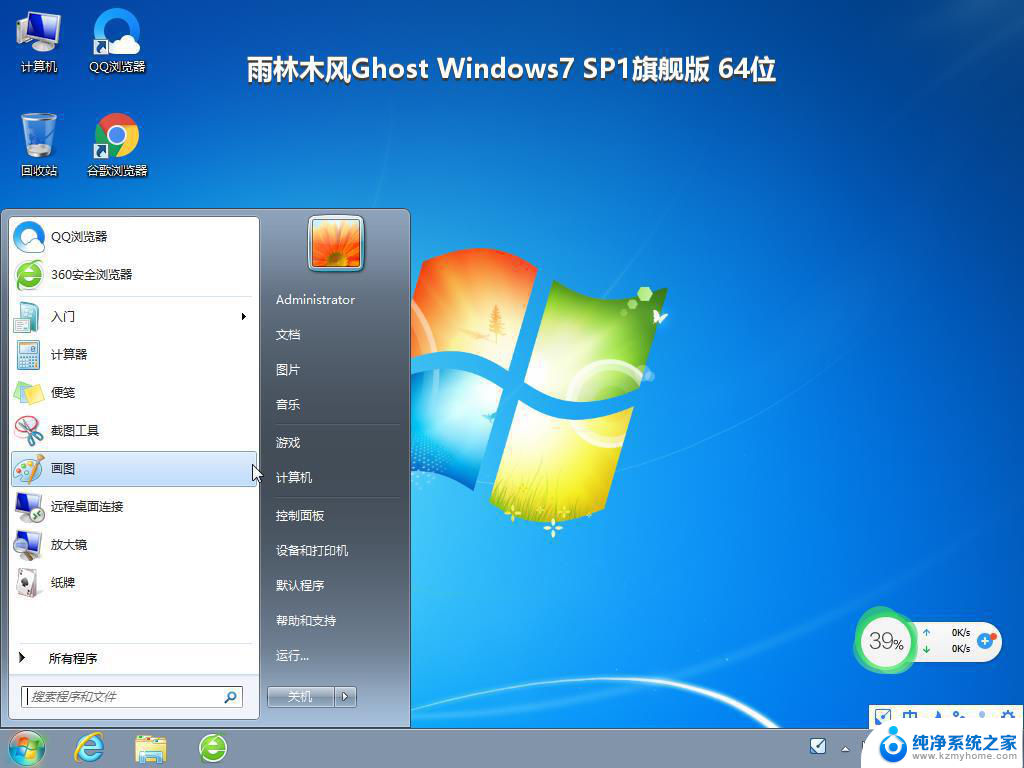Start the 纸牌 solitaire game
This screenshot has width=1024, height=768.
[134, 582]
